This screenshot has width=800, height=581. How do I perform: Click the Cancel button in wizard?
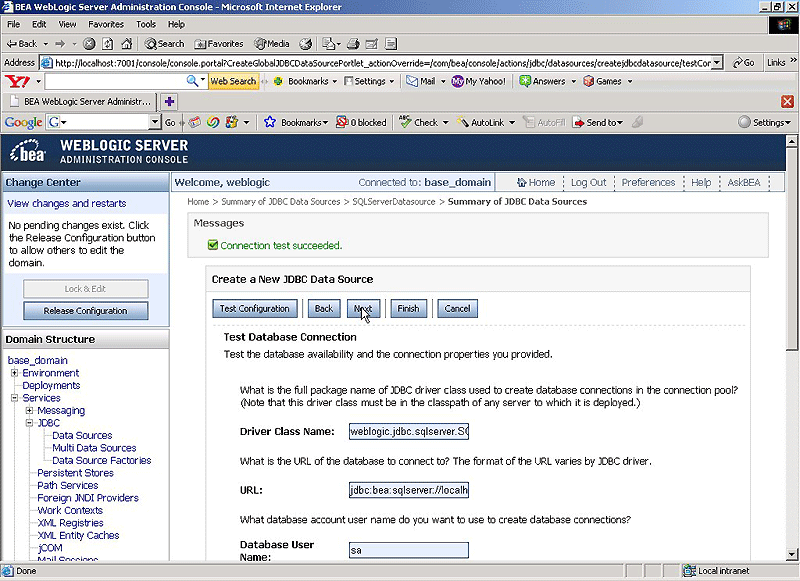coord(457,309)
